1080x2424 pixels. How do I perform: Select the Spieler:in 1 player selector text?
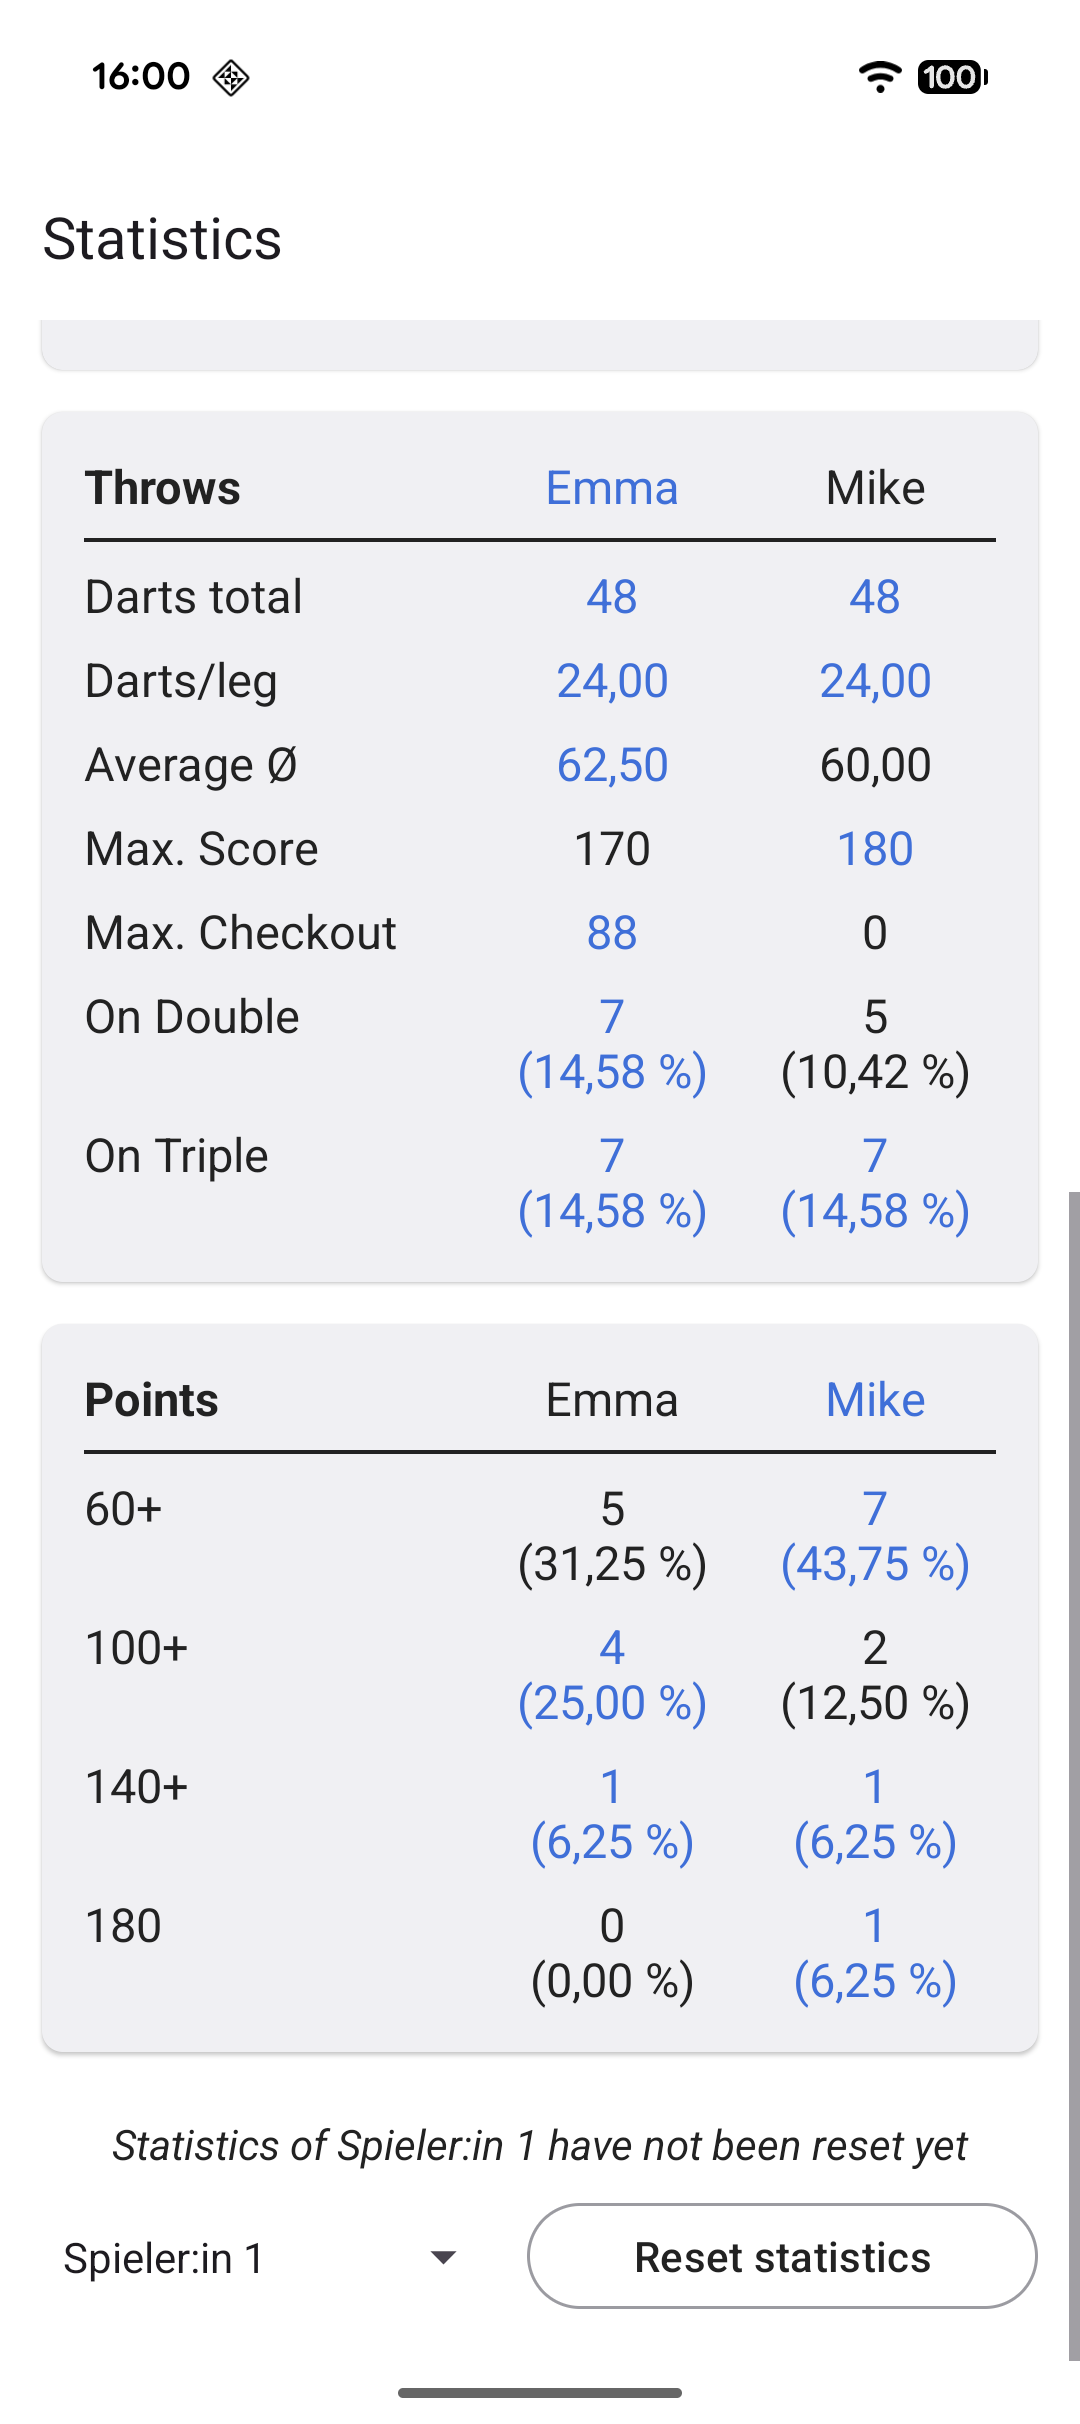tap(164, 2258)
